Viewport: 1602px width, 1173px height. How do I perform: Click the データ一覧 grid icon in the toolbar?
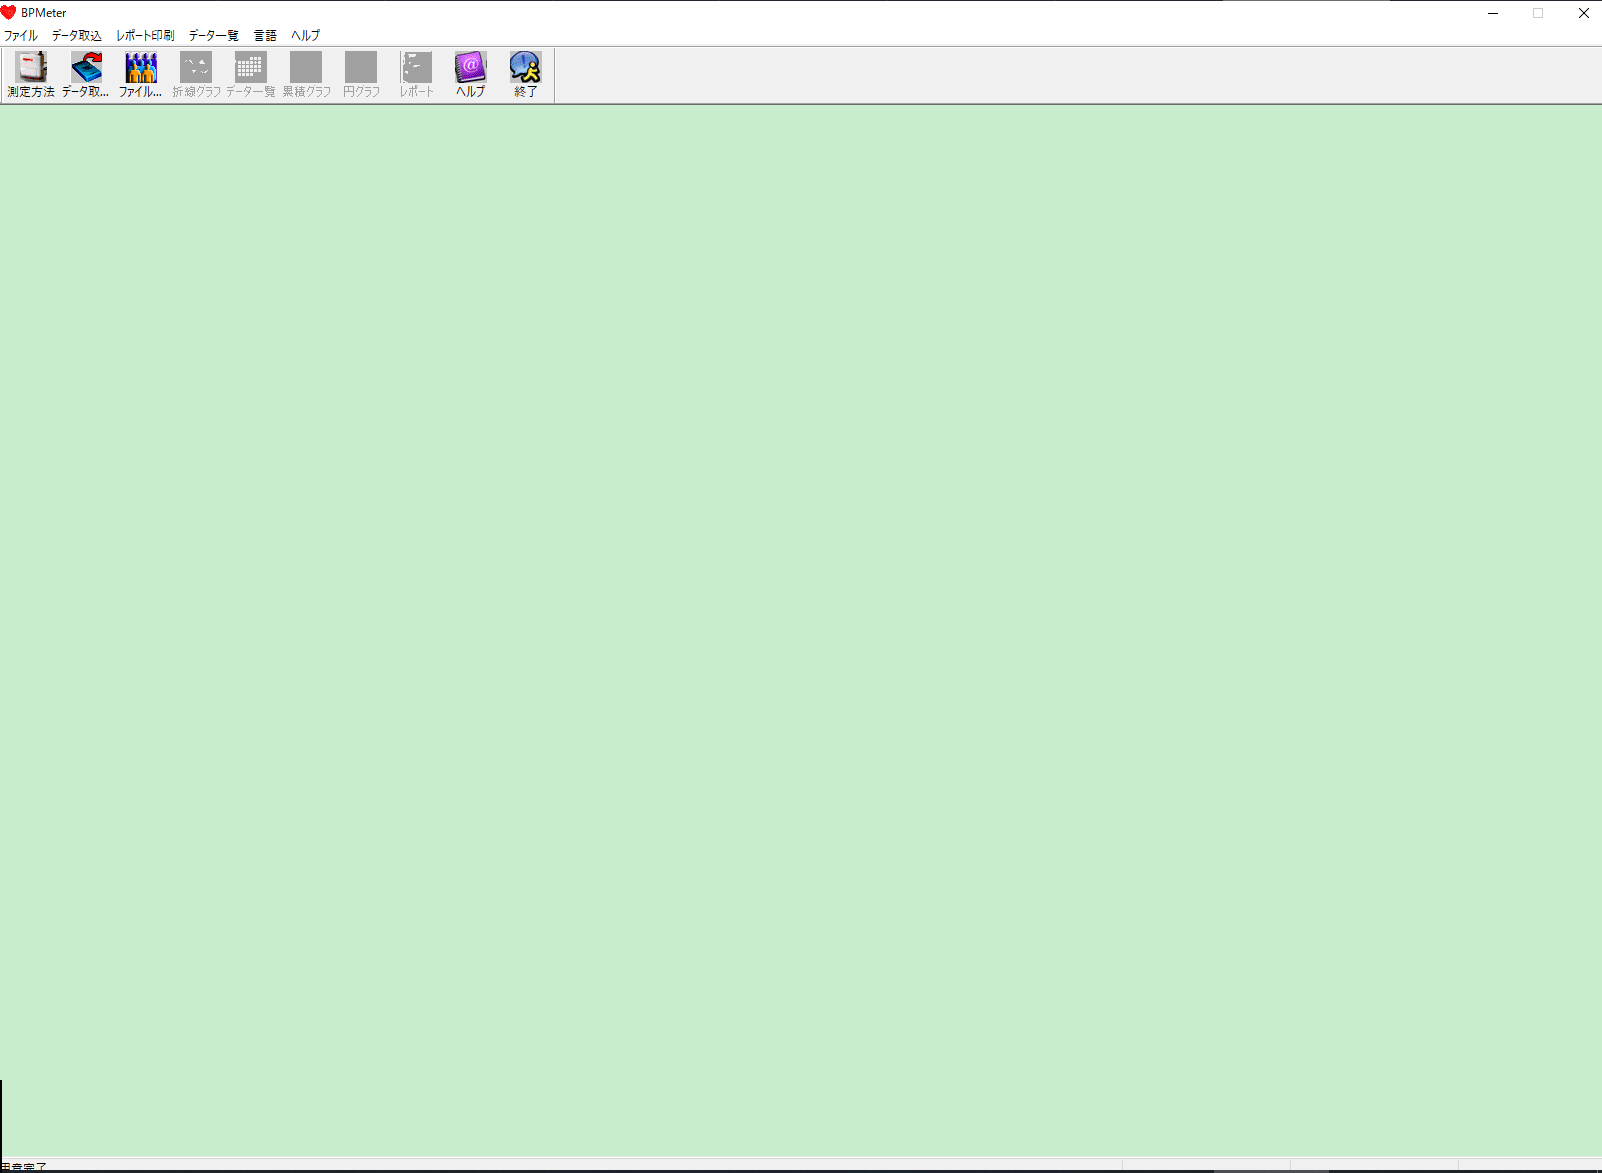(251, 75)
